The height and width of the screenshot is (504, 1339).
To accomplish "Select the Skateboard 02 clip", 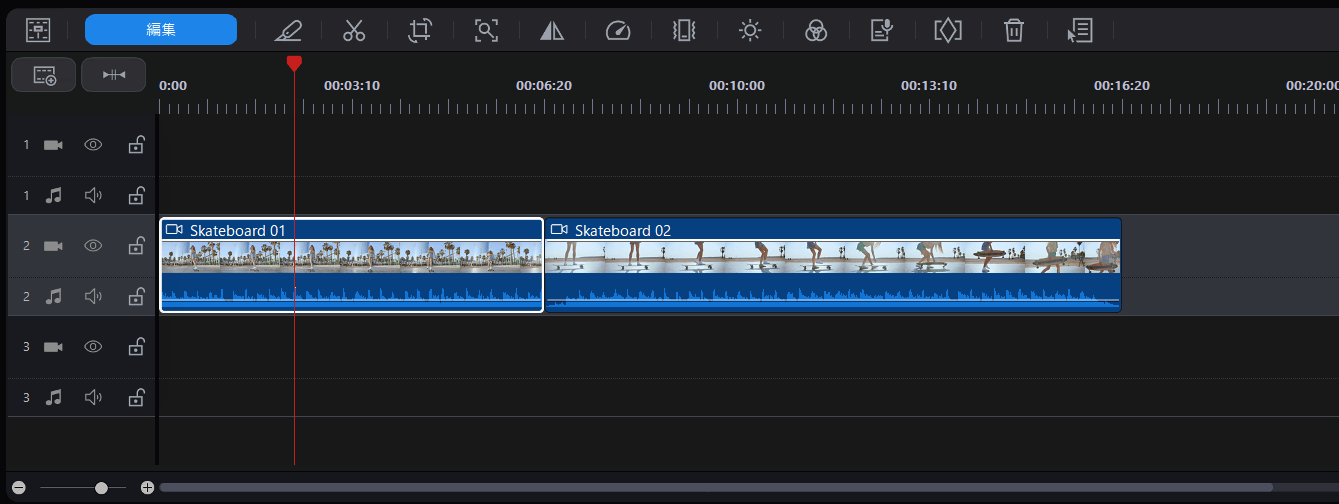I will coord(832,265).
